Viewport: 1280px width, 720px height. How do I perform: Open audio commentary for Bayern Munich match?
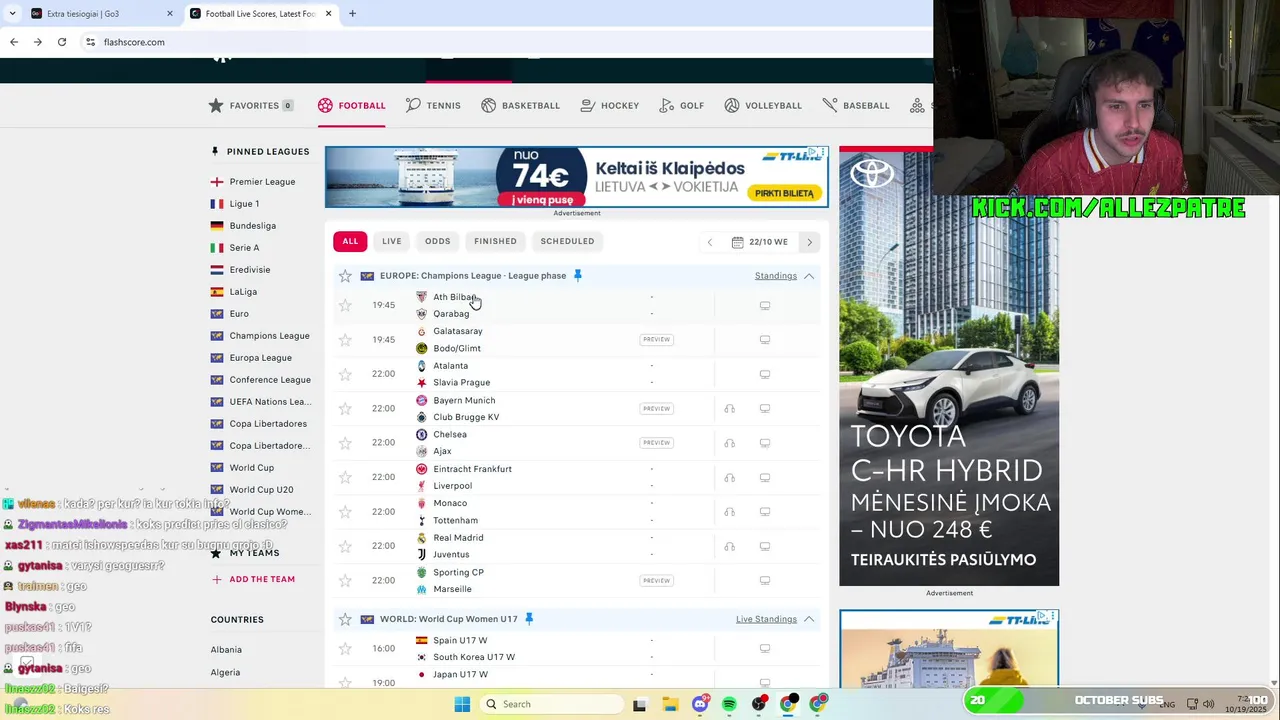coord(730,408)
